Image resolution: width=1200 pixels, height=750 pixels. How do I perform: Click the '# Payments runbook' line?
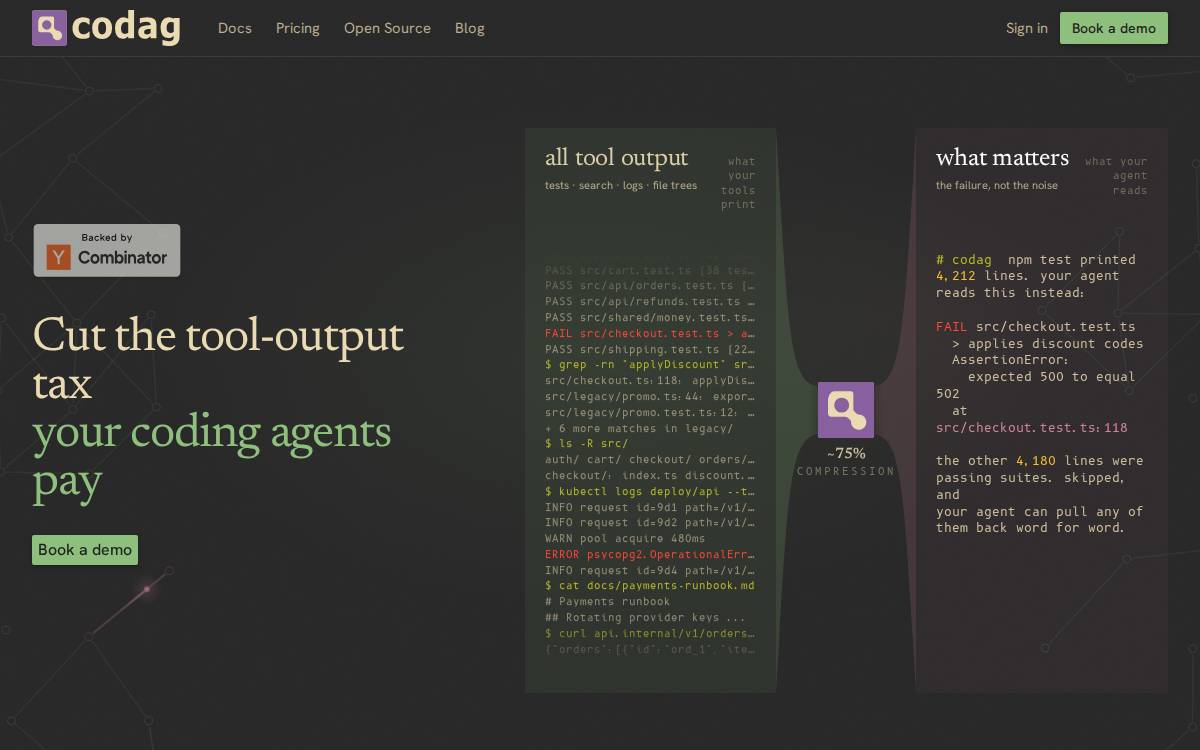608,602
